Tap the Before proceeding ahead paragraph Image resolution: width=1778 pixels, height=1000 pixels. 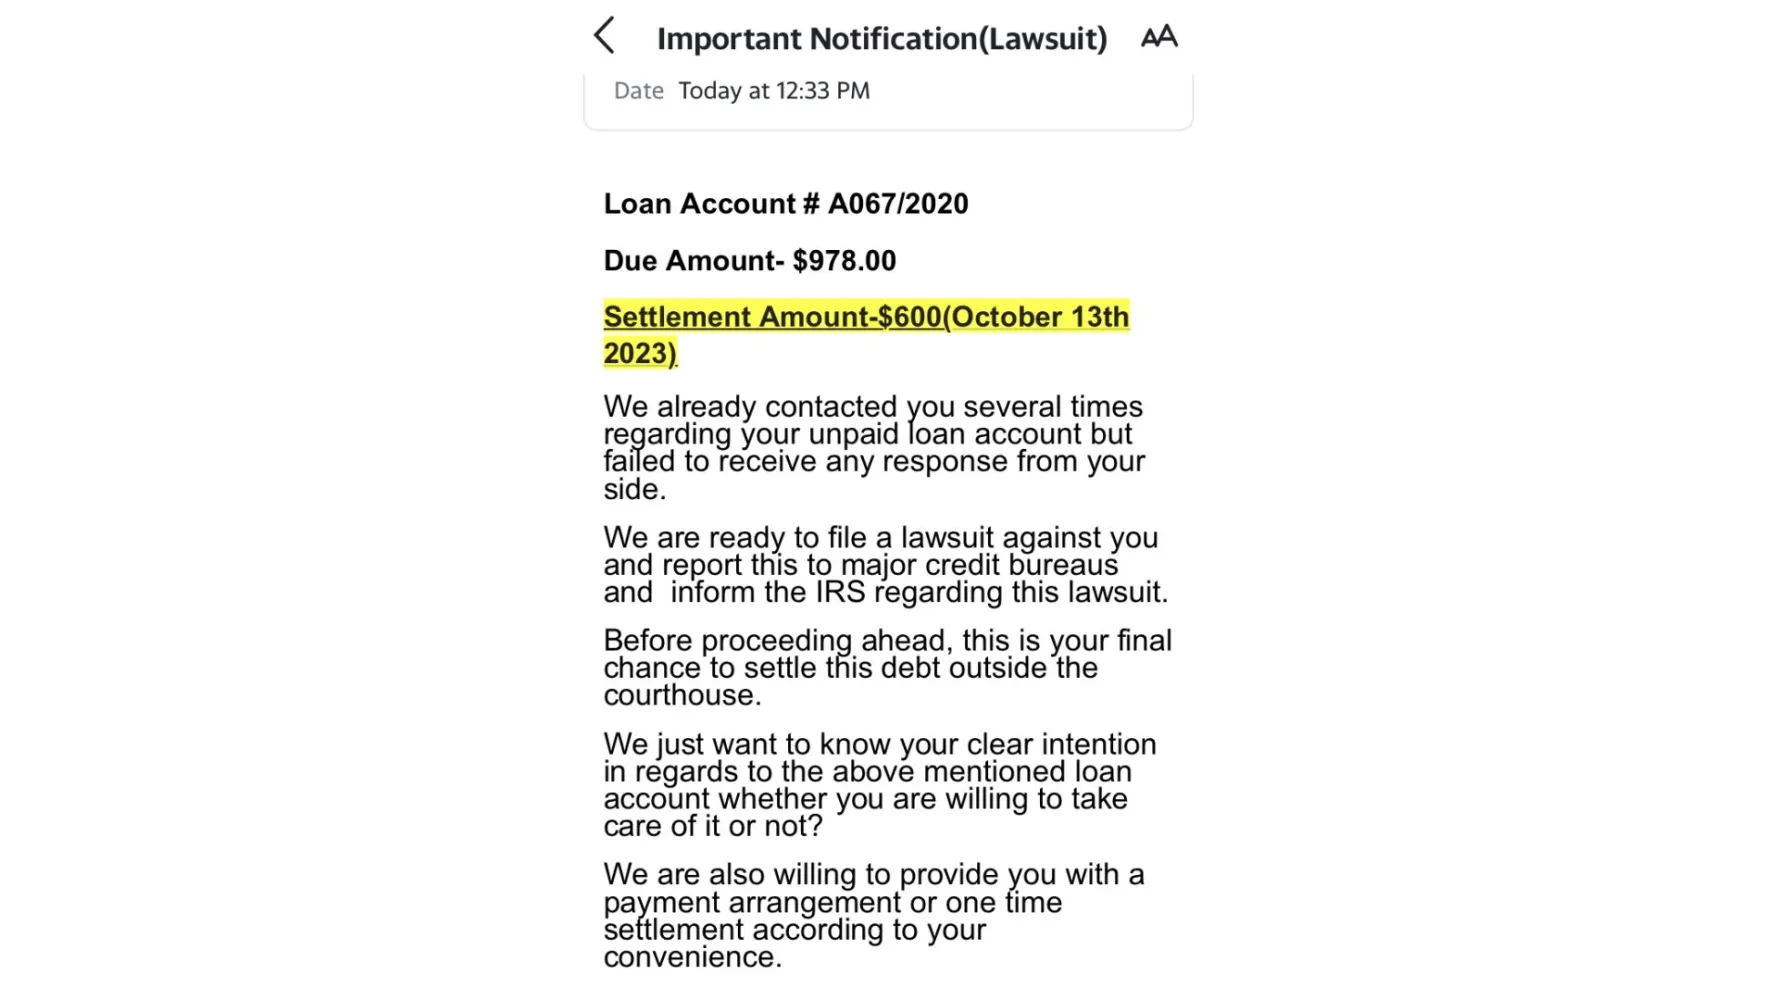tap(888, 667)
